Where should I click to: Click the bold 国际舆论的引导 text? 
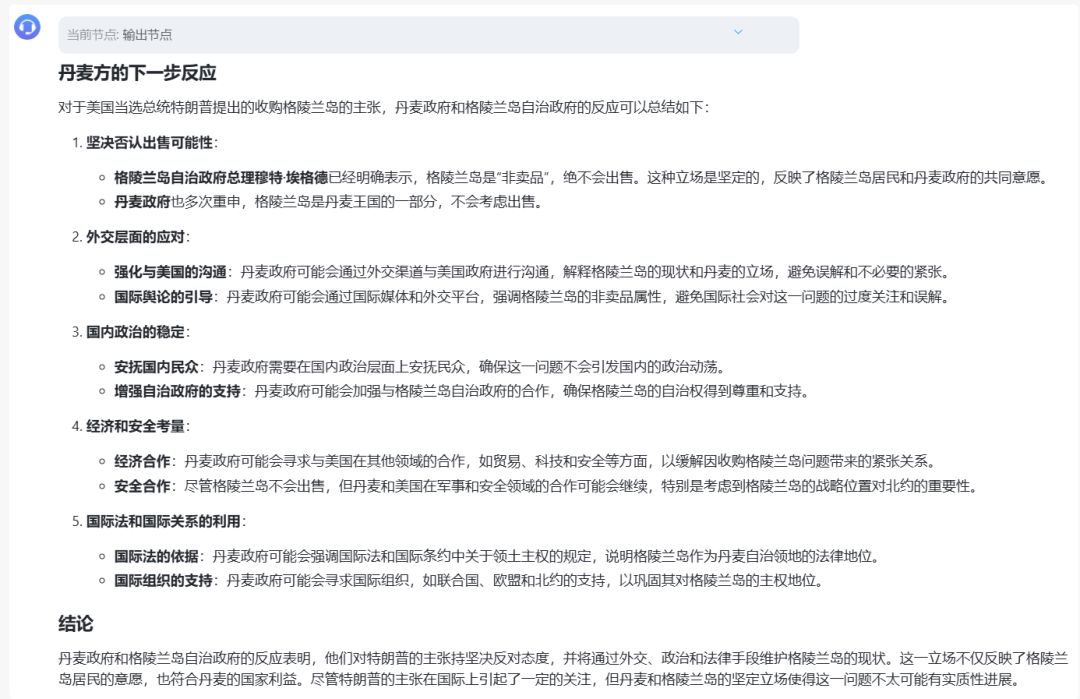[x=163, y=296]
